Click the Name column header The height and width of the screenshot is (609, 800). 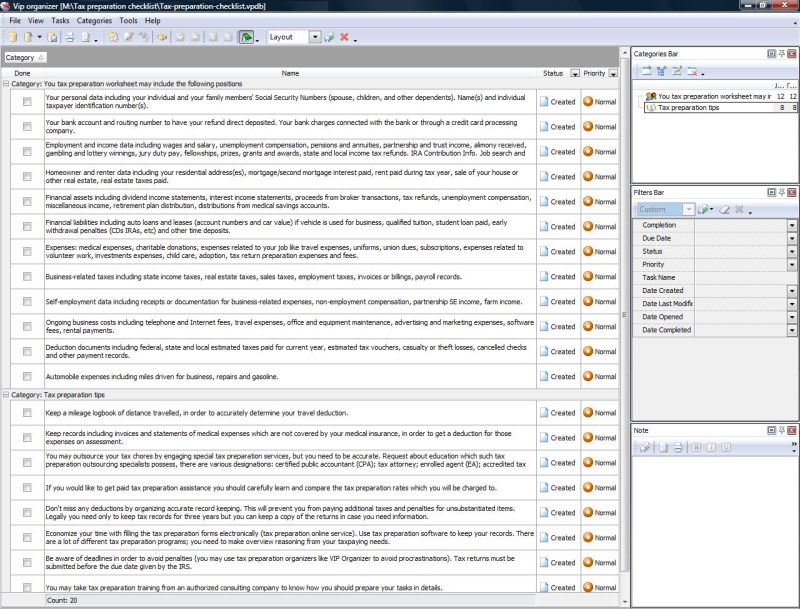290,73
